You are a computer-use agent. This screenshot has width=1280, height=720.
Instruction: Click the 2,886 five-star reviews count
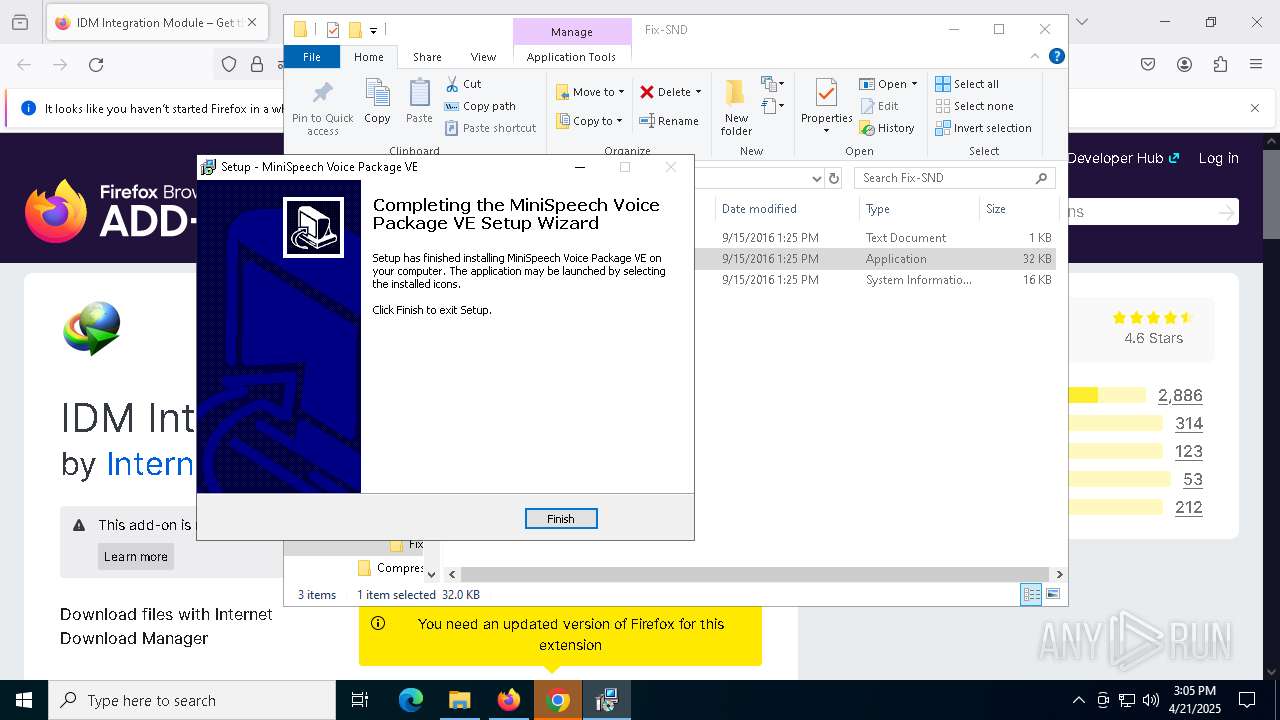tap(1180, 396)
